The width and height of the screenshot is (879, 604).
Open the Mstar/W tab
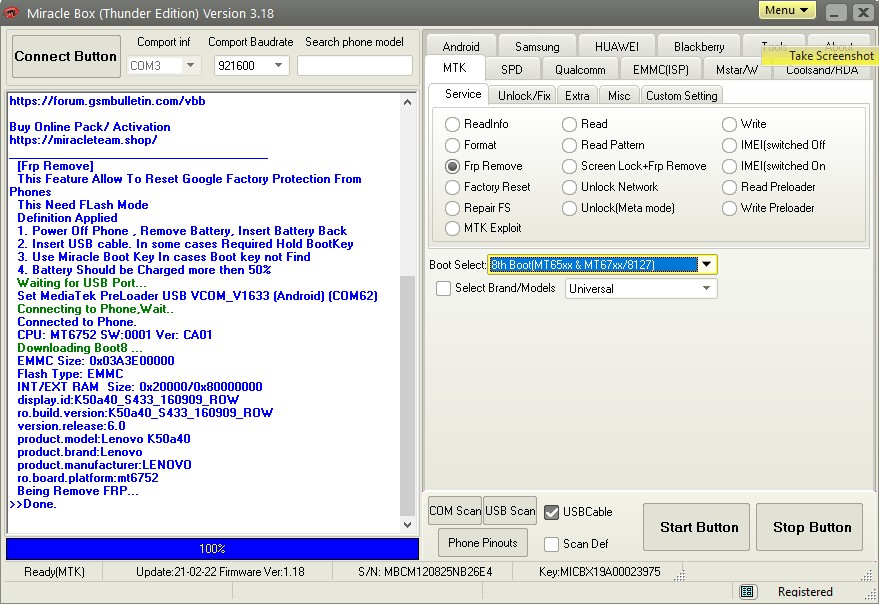tap(737, 70)
